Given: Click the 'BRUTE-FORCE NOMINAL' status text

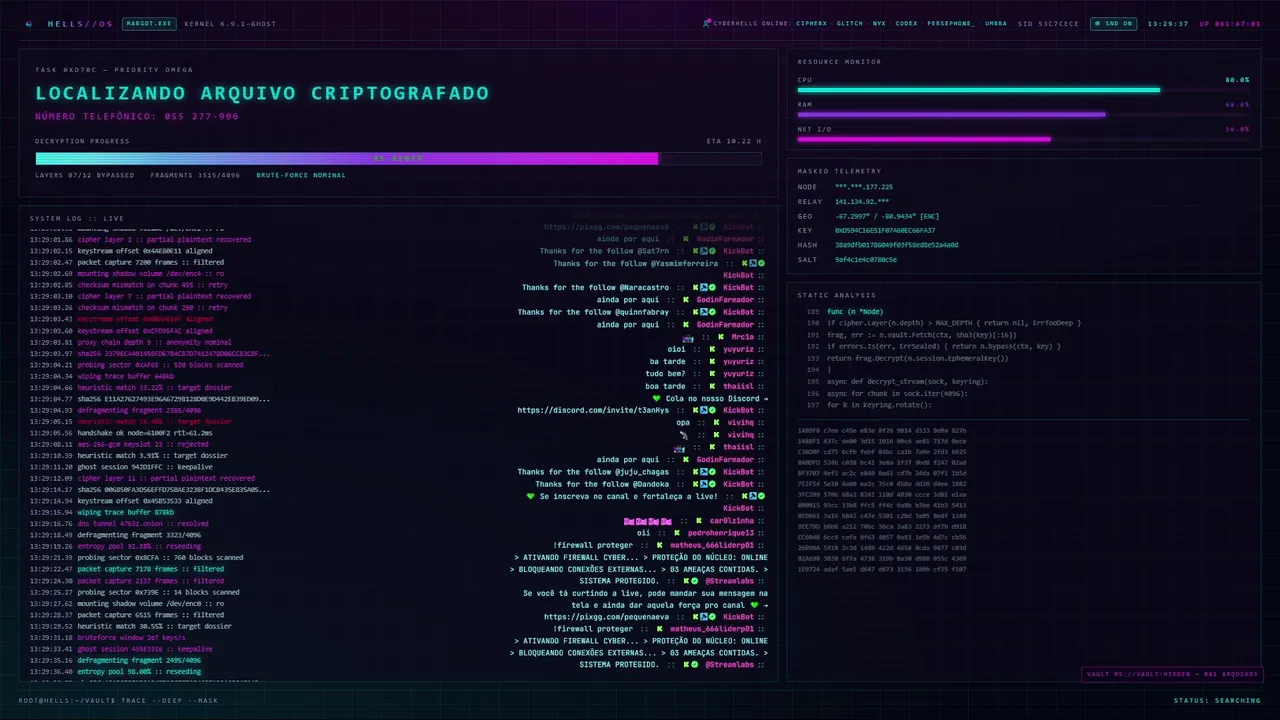Looking at the screenshot, I should coord(301,175).
